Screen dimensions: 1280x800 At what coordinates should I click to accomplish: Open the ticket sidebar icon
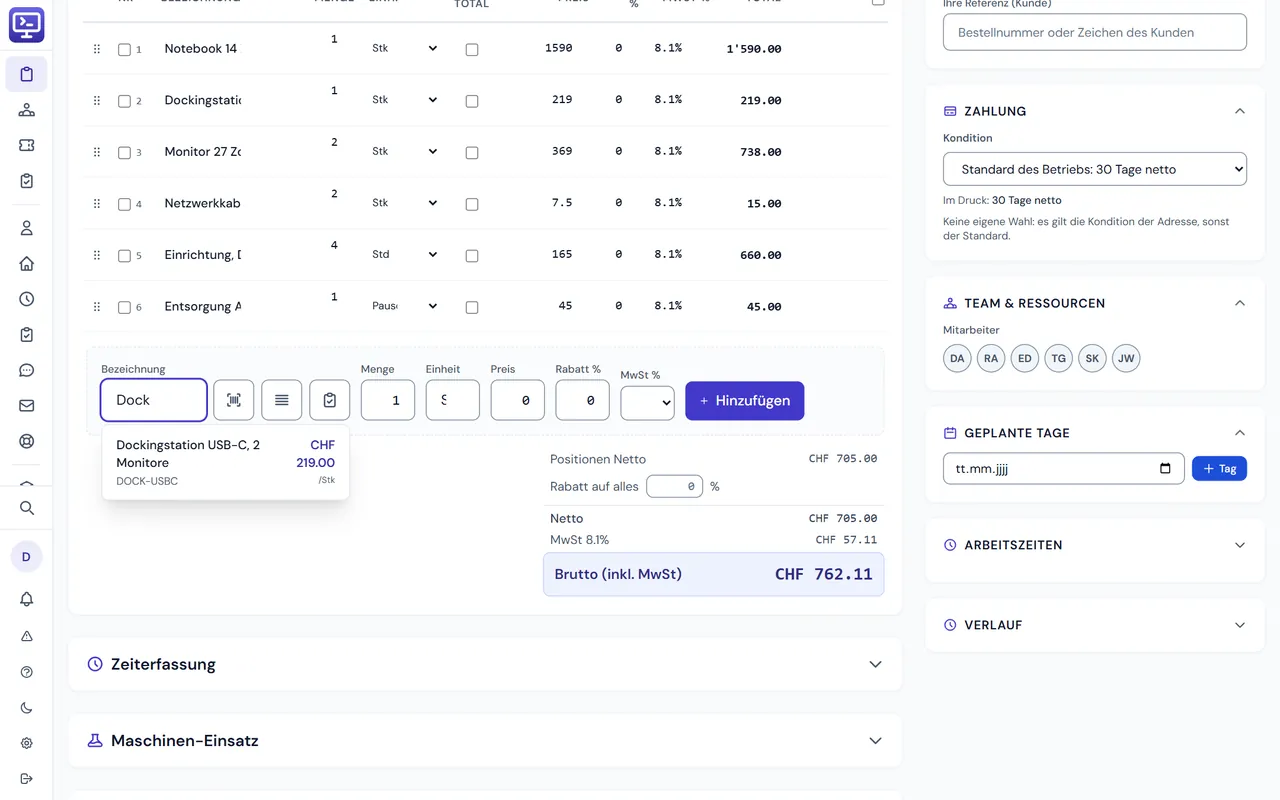[x=27, y=145]
